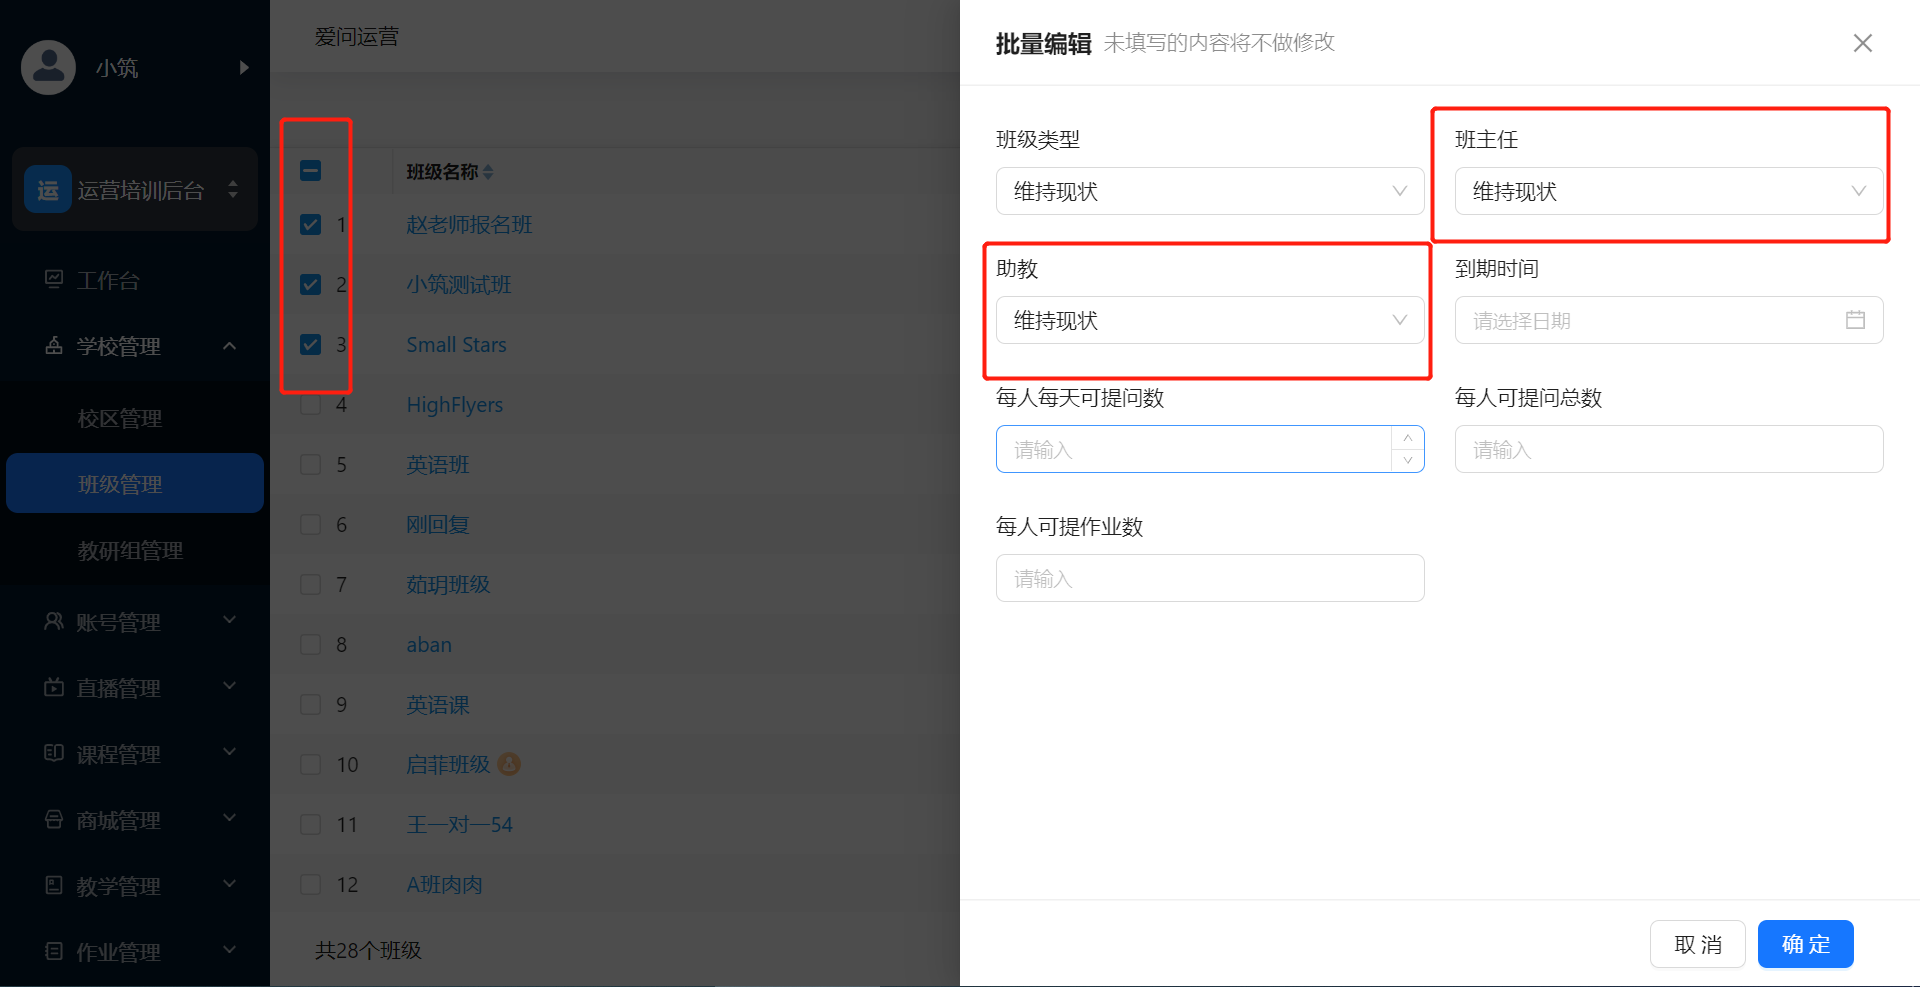
Task: Open 作业管理 menu item
Action: click(x=135, y=952)
